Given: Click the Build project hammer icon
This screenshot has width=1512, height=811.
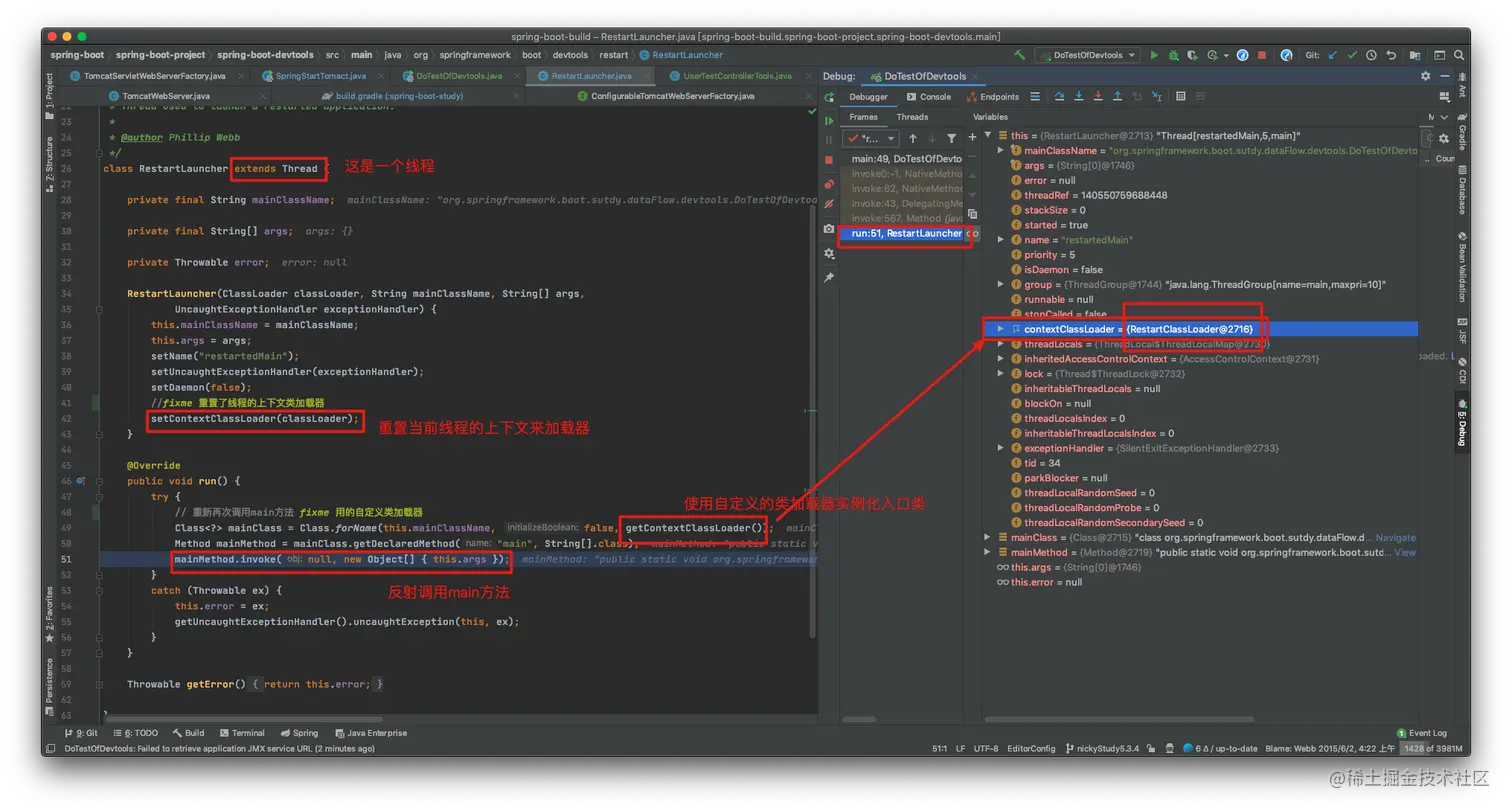Looking at the screenshot, I should click(1020, 55).
